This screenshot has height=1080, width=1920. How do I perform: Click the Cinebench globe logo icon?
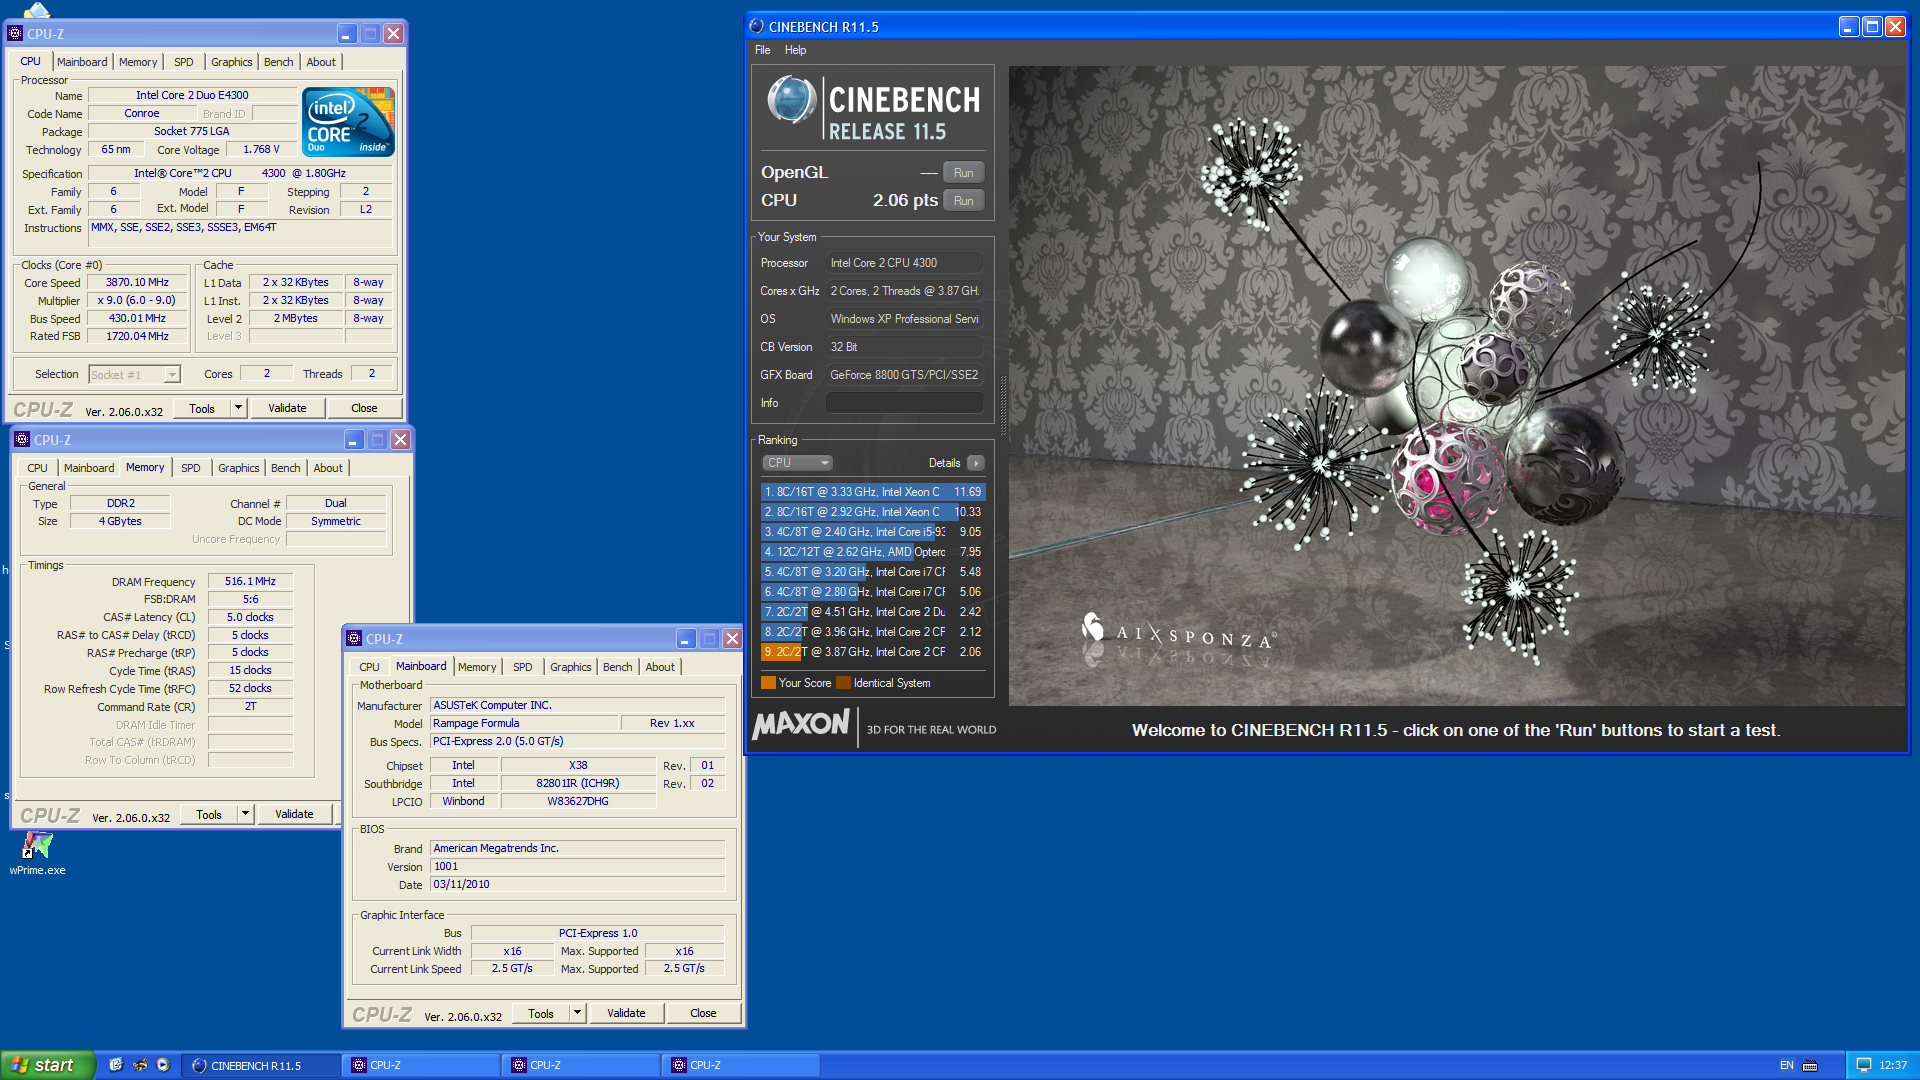pyautogui.click(x=791, y=100)
